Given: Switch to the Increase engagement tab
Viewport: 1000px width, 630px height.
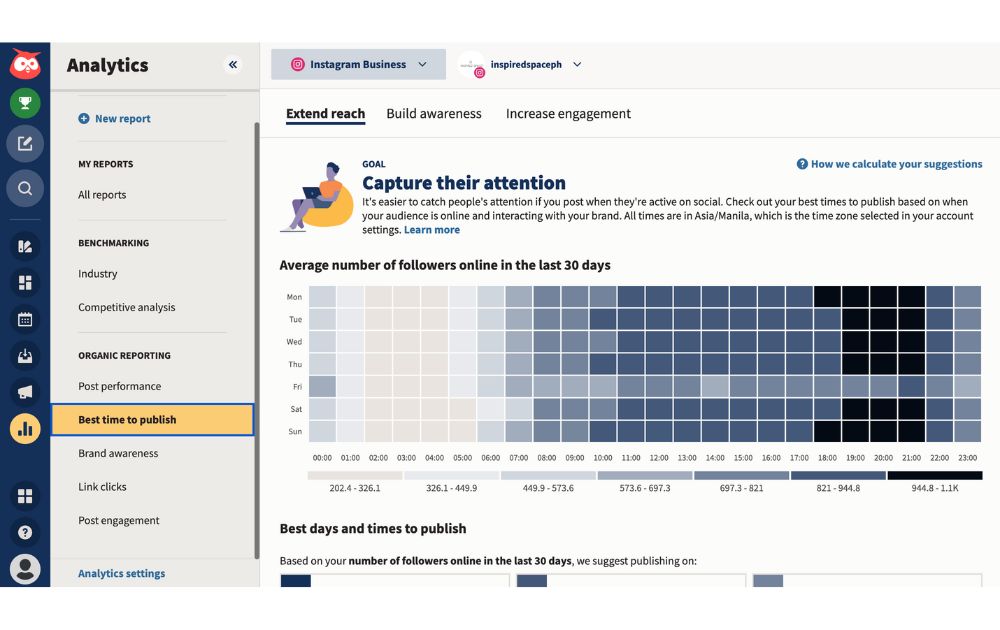Looking at the screenshot, I should click(568, 114).
